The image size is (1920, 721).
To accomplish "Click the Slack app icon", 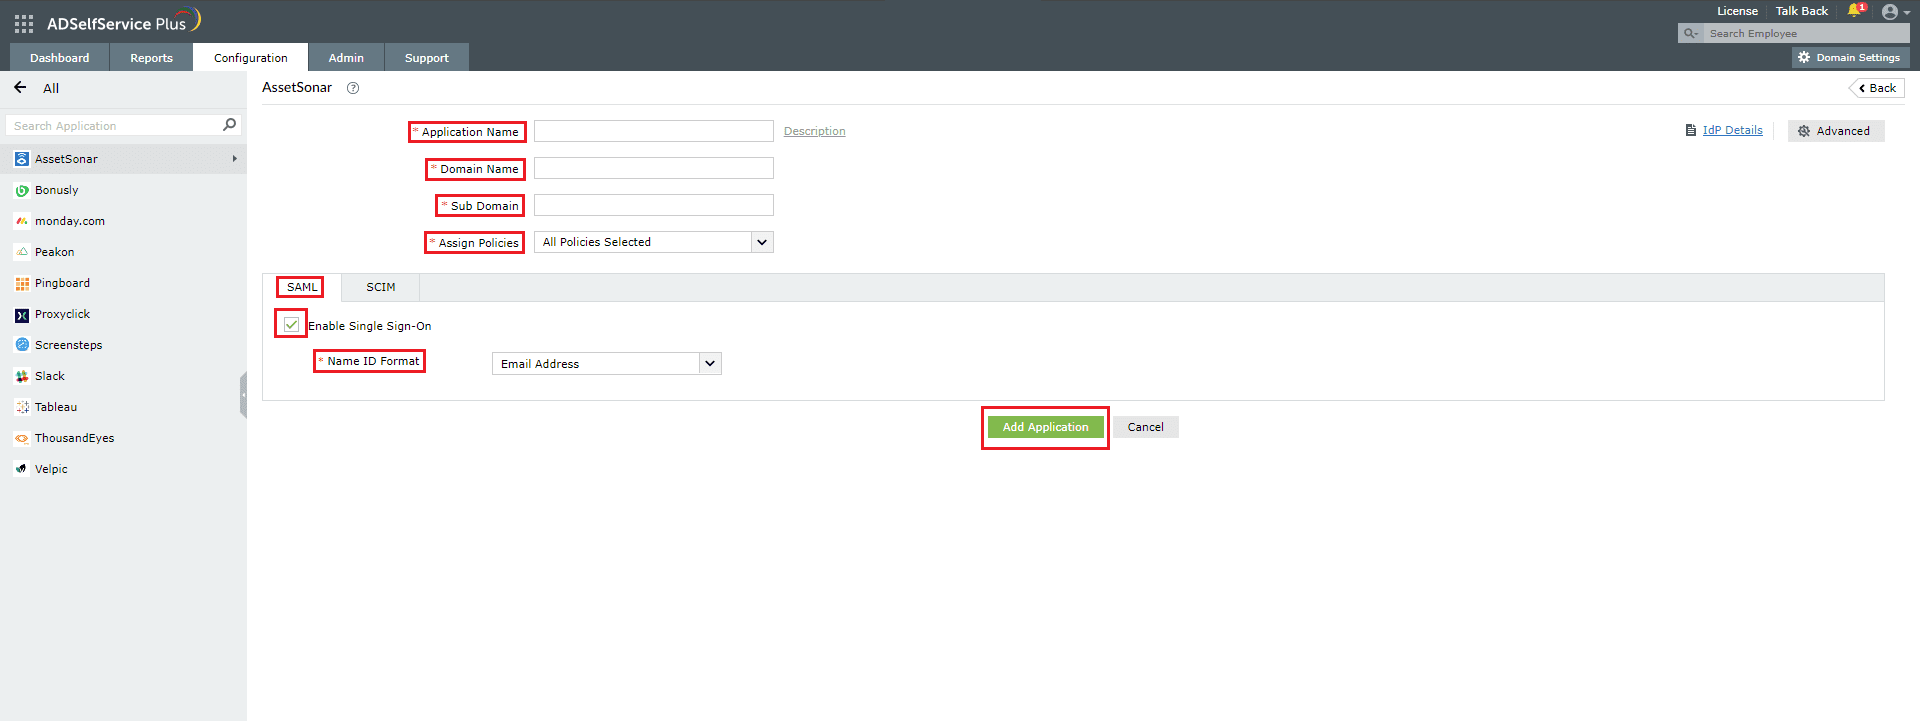I will pos(22,376).
